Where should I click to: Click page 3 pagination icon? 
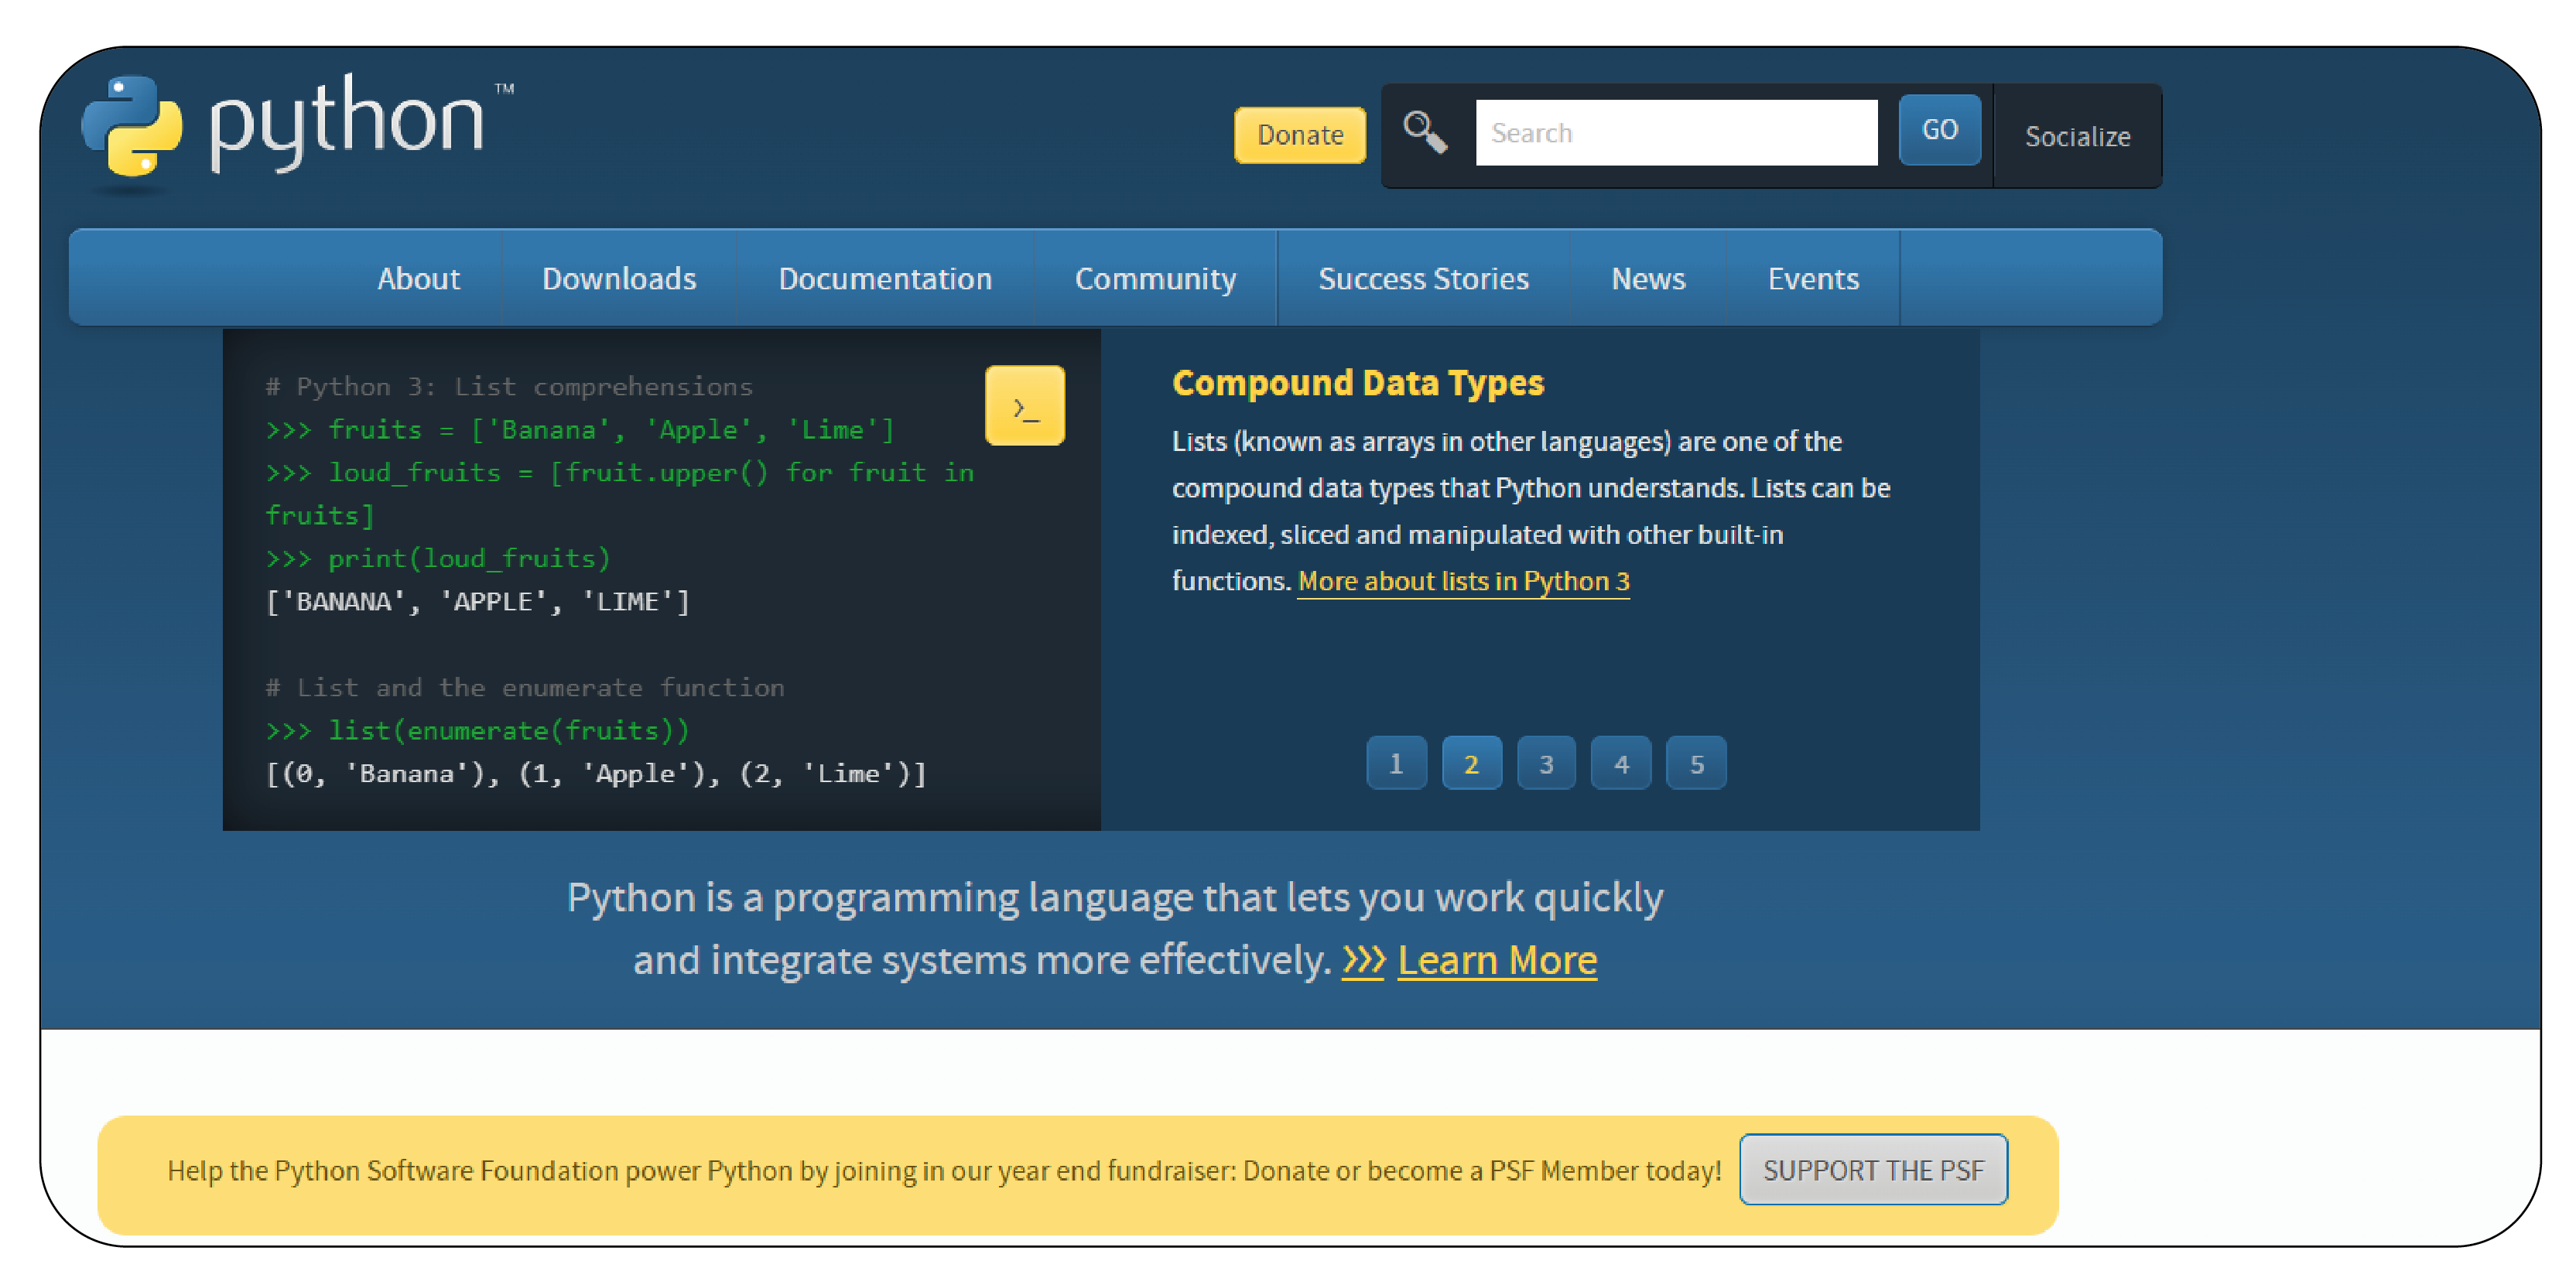tap(1546, 764)
